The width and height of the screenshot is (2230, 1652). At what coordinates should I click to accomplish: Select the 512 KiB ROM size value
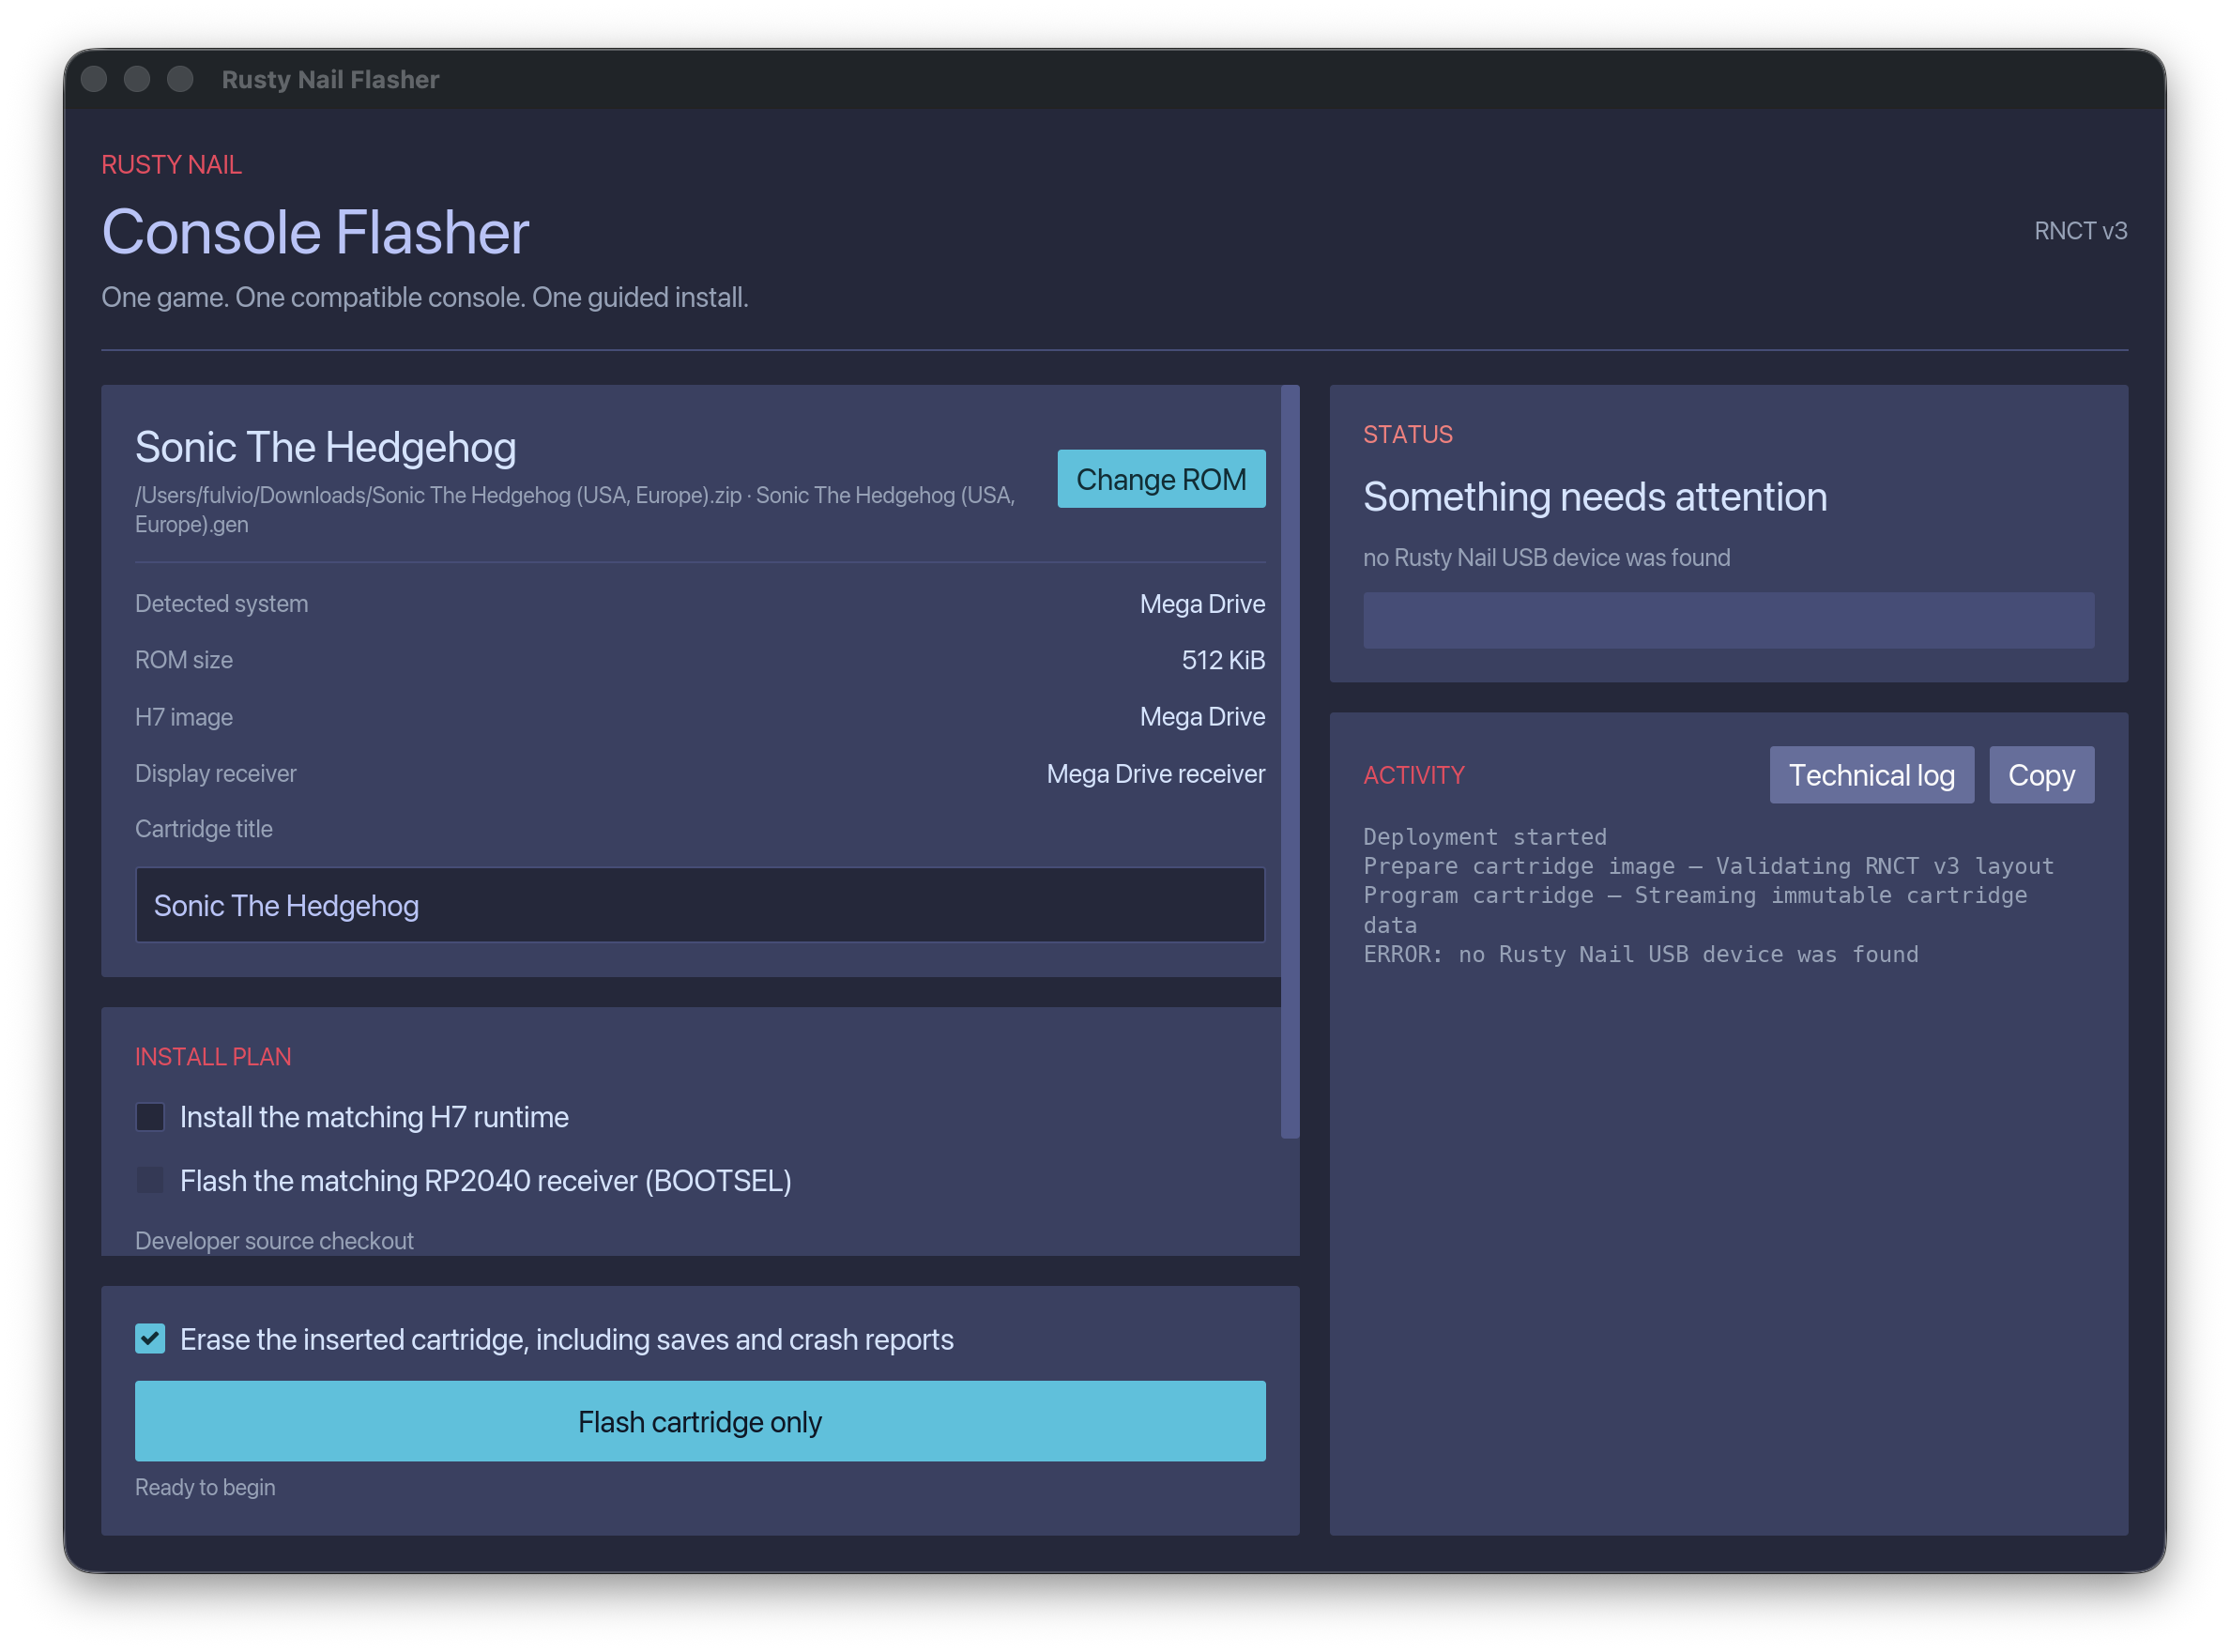point(1222,660)
